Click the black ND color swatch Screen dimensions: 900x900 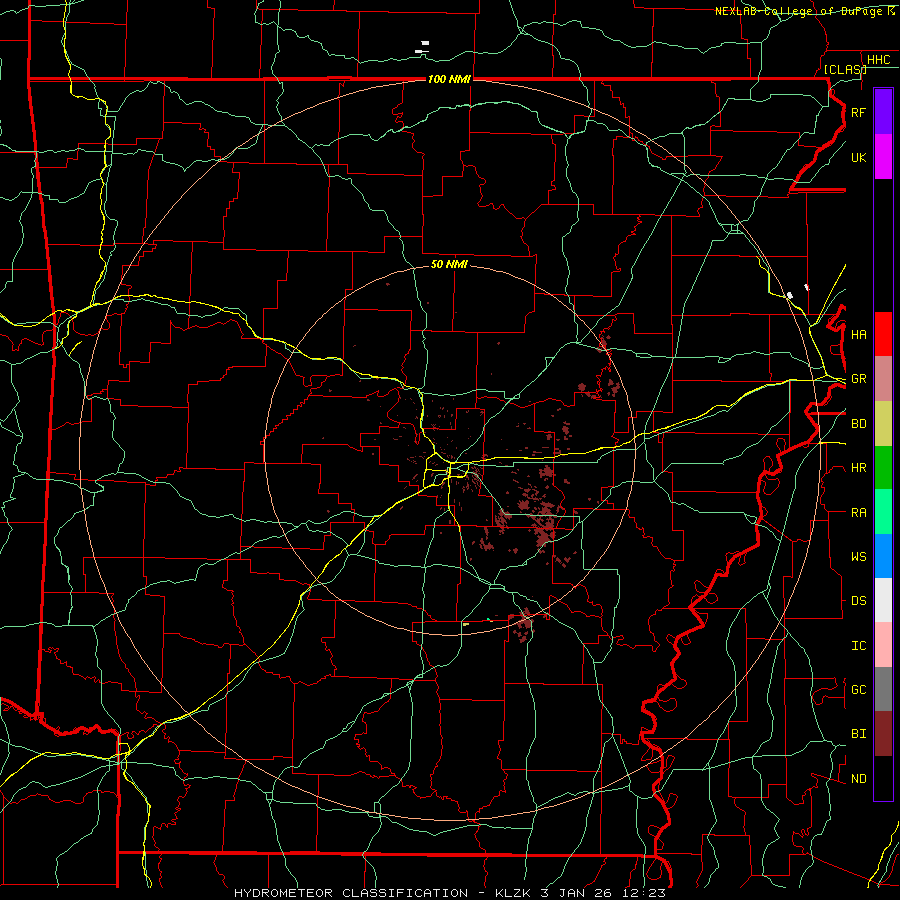coord(883,778)
